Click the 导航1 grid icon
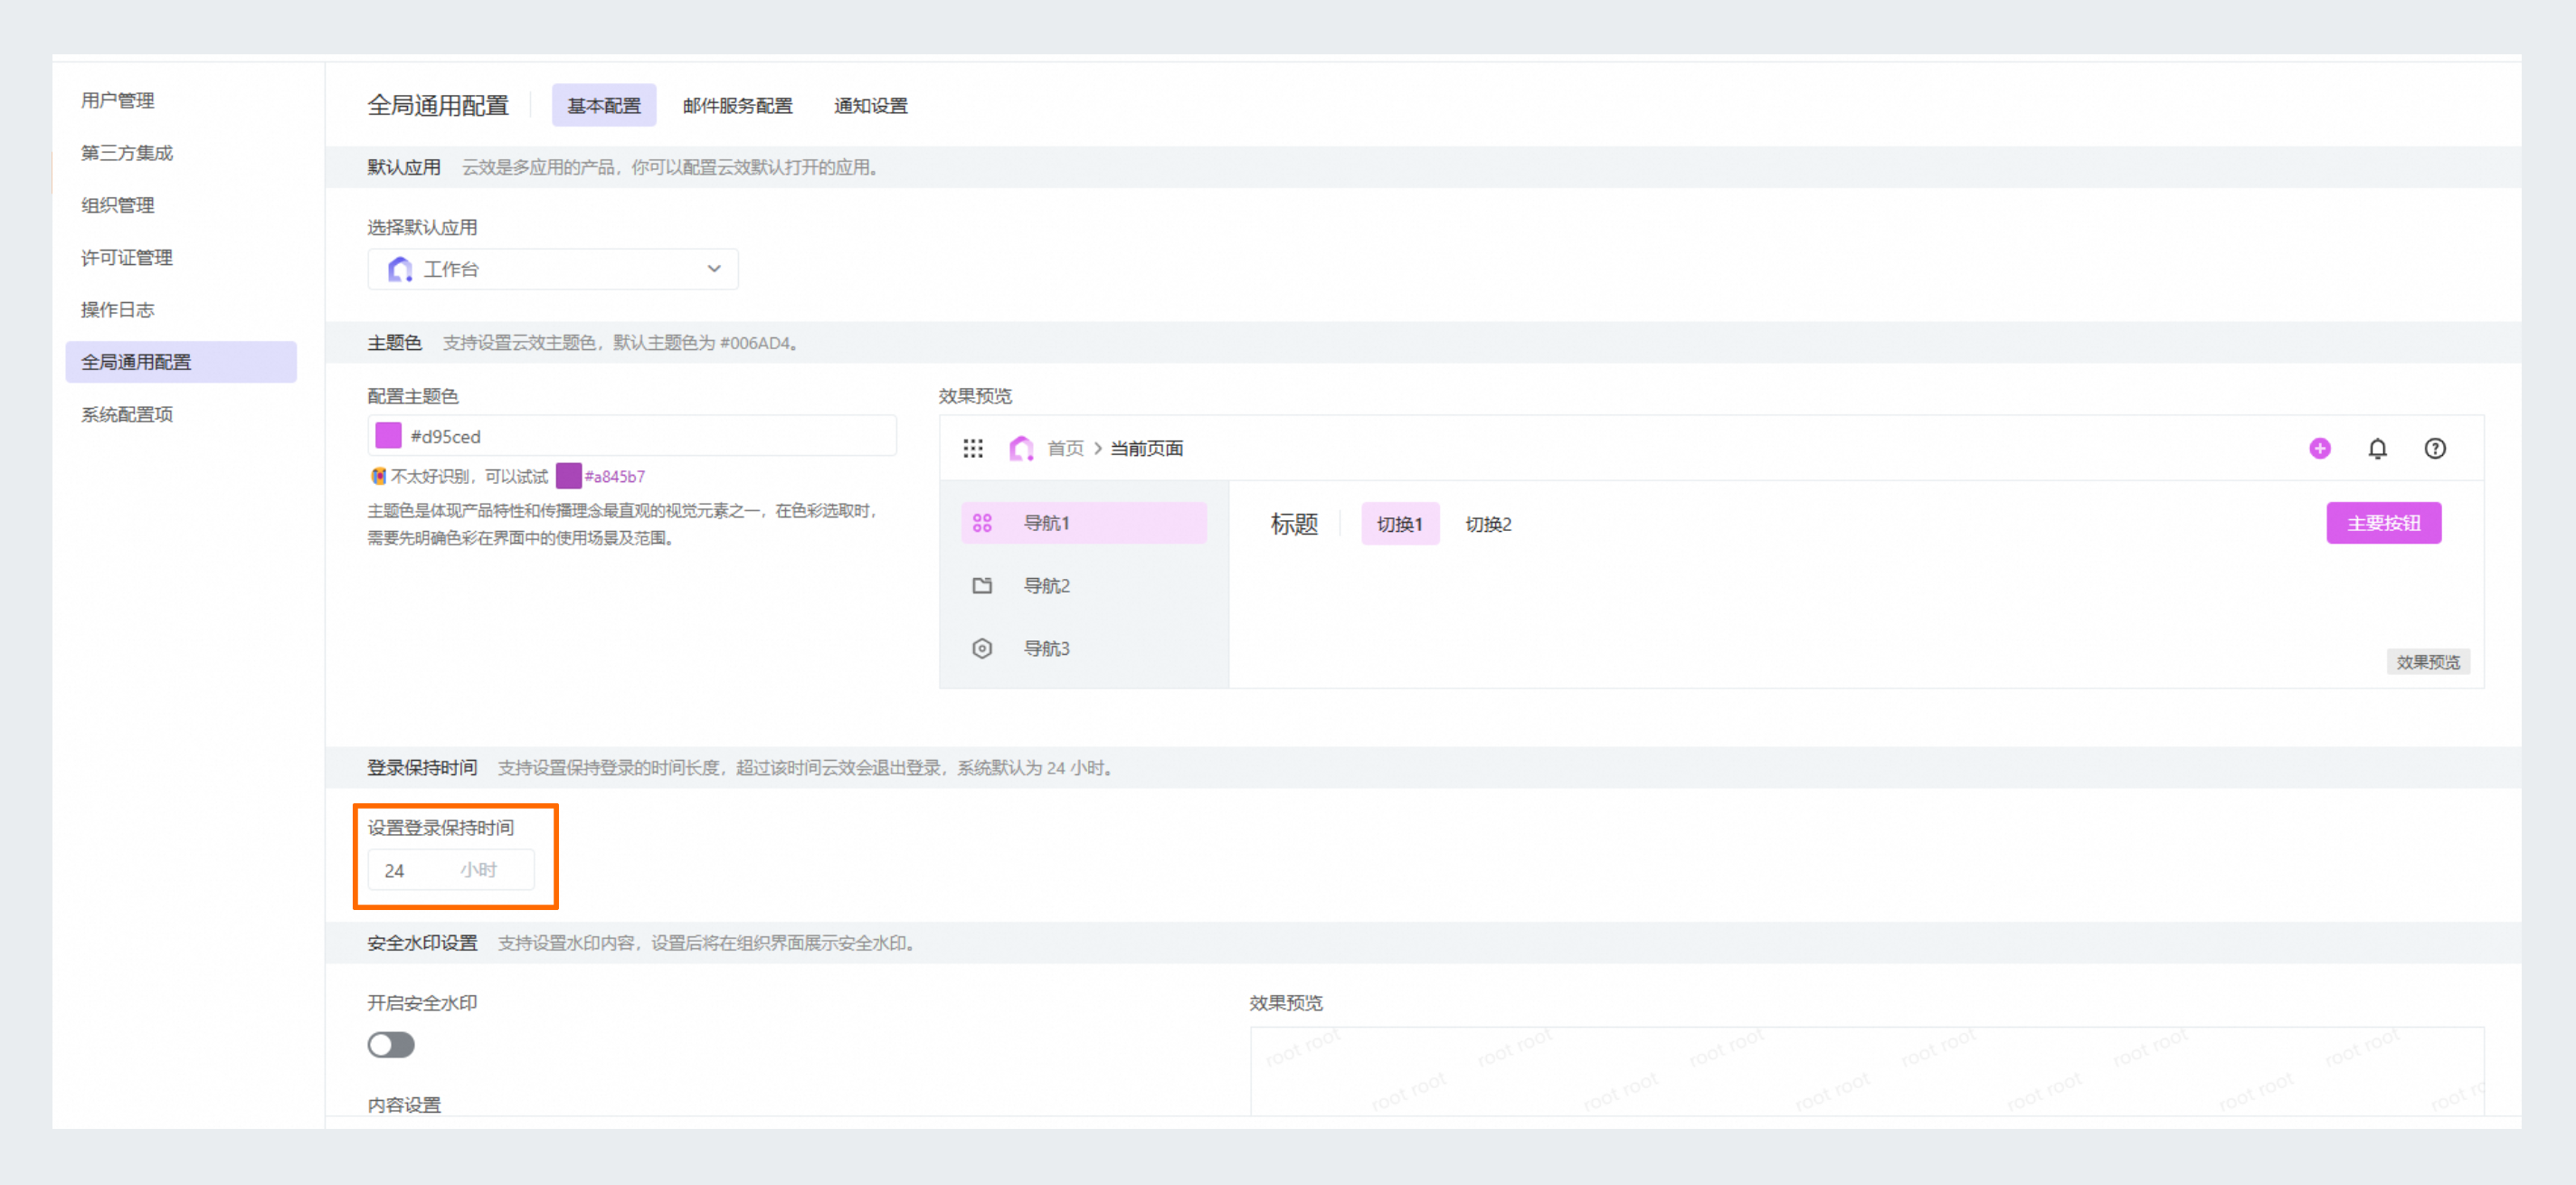Screen dimensions: 2576x1185 982,523
